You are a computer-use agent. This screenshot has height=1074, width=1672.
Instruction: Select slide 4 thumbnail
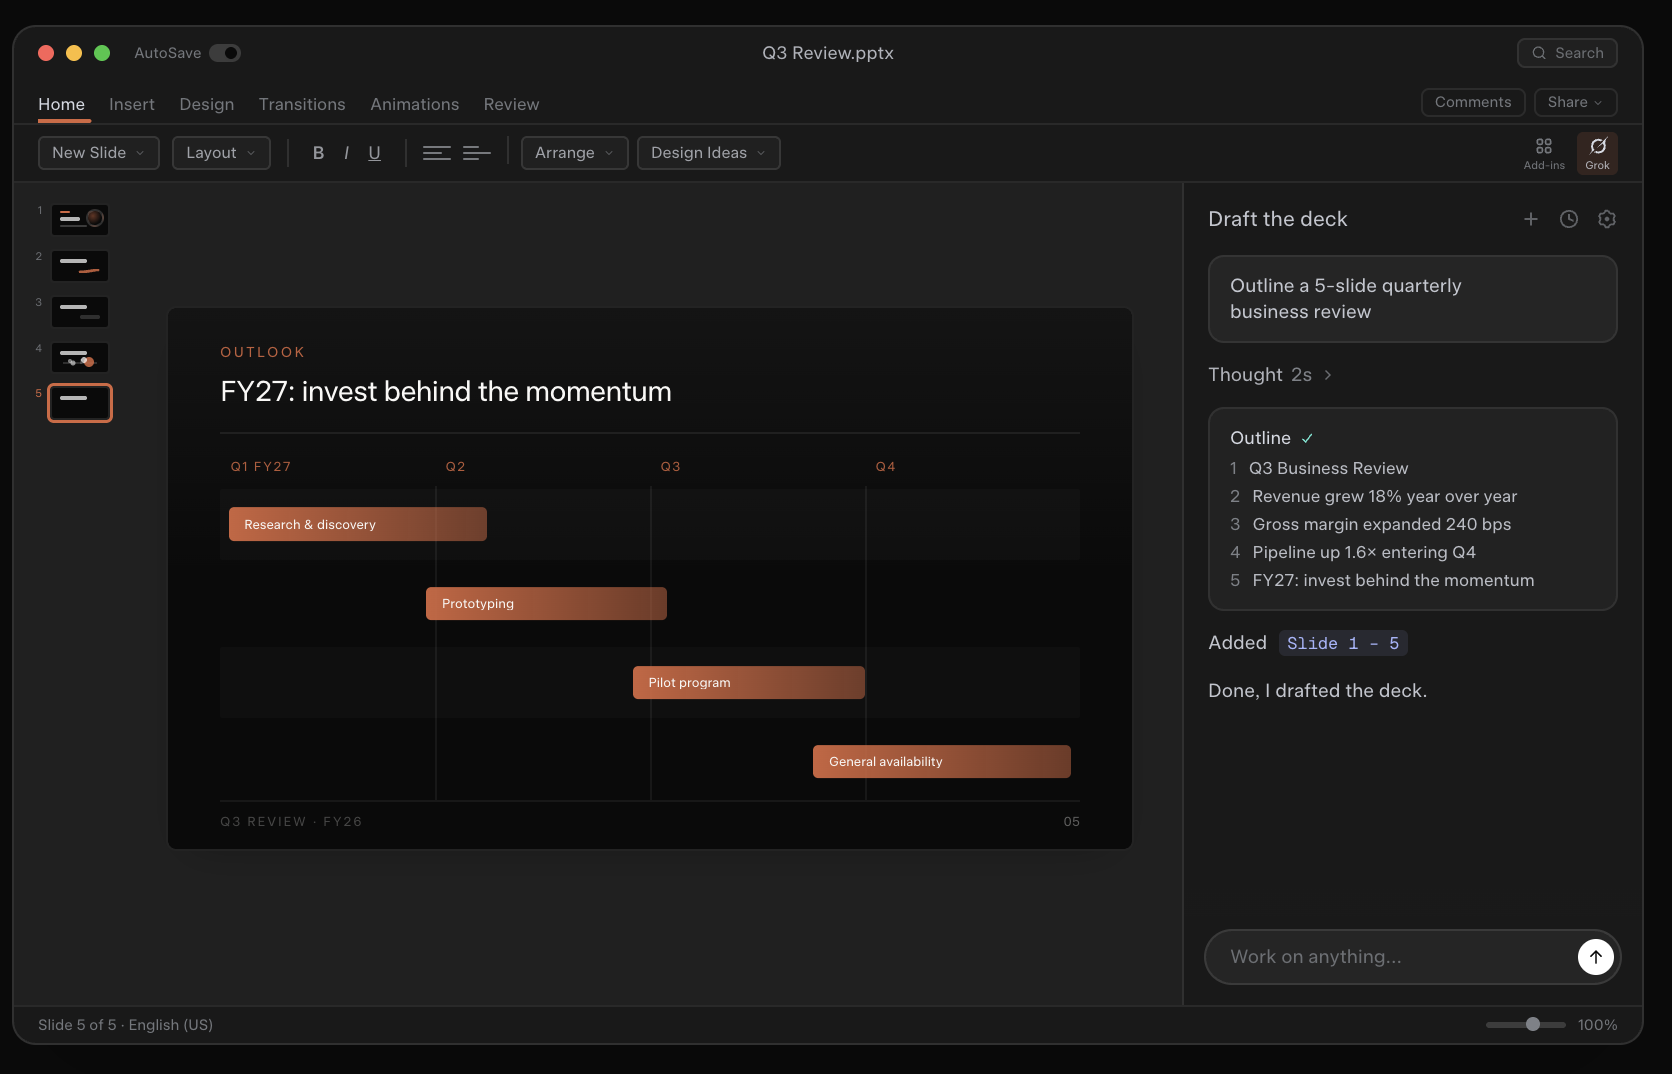point(80,357)
